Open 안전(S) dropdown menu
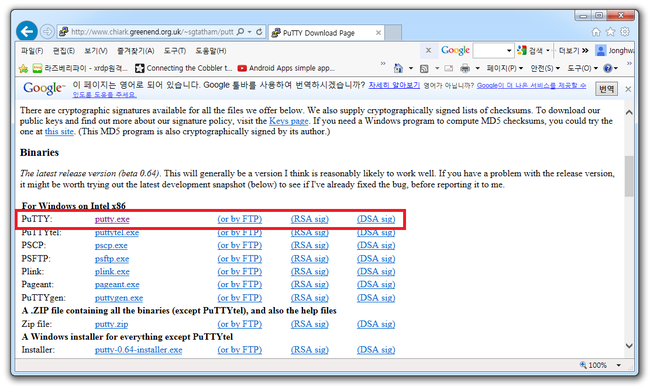This screenshot has width=650, height=387. coord(545,68)
